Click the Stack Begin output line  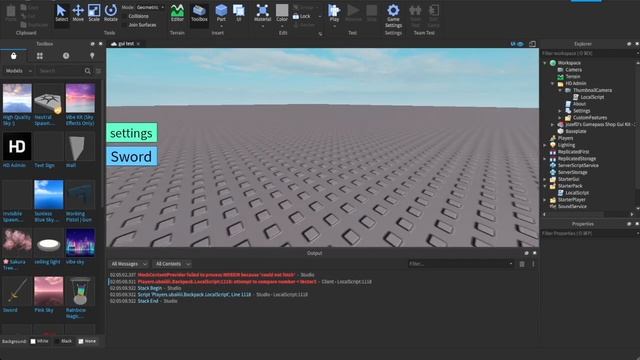(149, 288)
